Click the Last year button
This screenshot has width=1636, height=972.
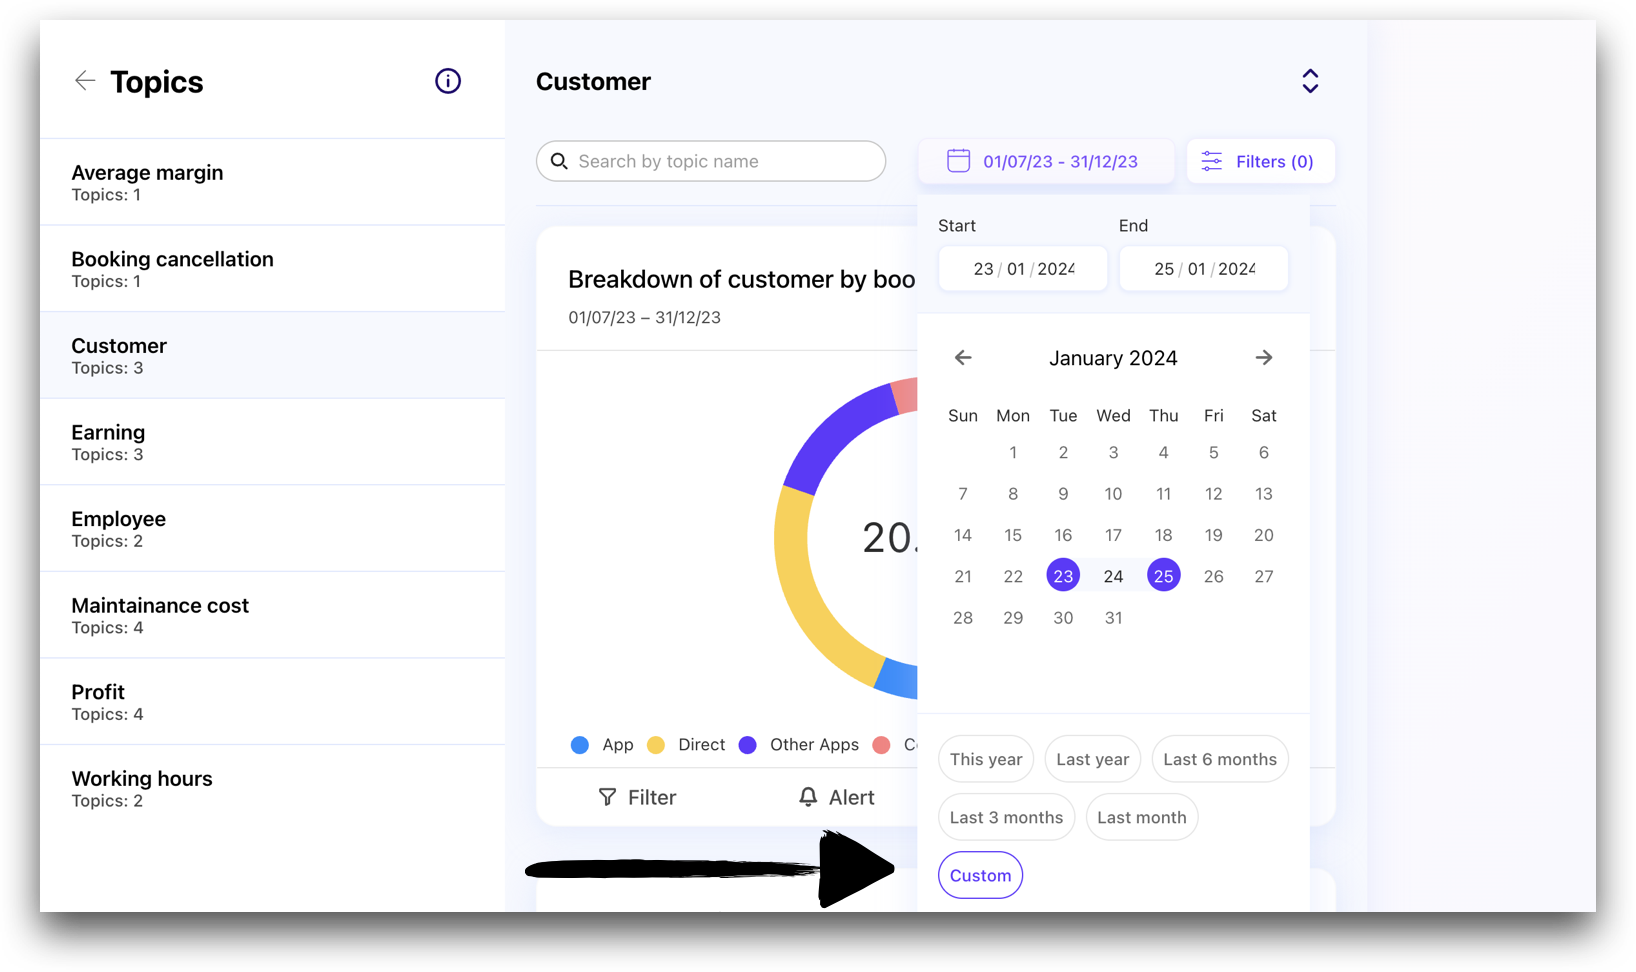[x=1092, y=759]
